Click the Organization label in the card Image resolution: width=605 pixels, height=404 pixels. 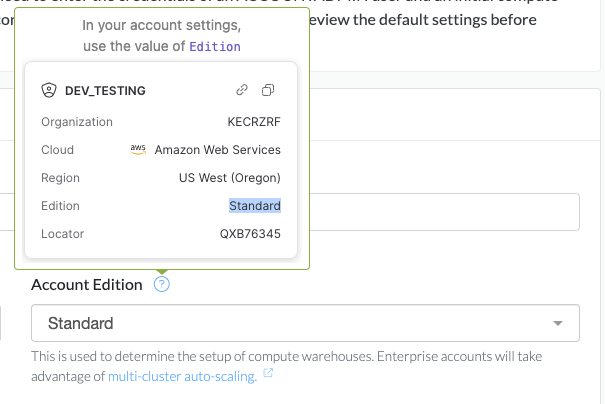(x=77, y=122)
